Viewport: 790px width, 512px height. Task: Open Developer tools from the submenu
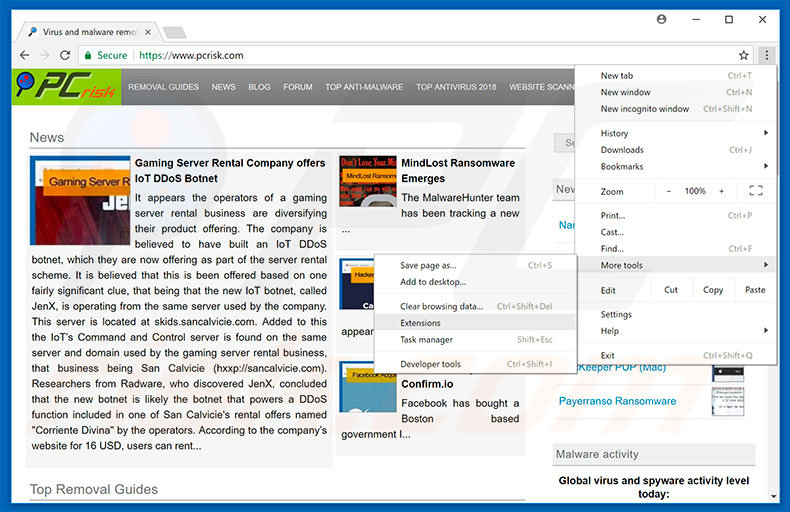click(475, 364)
